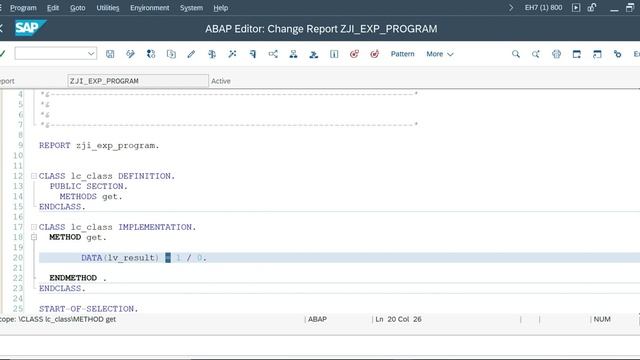Click 'REPORT zji_exp_program.' code line
This screenshot has width=640, height=360.
[99, 145]
